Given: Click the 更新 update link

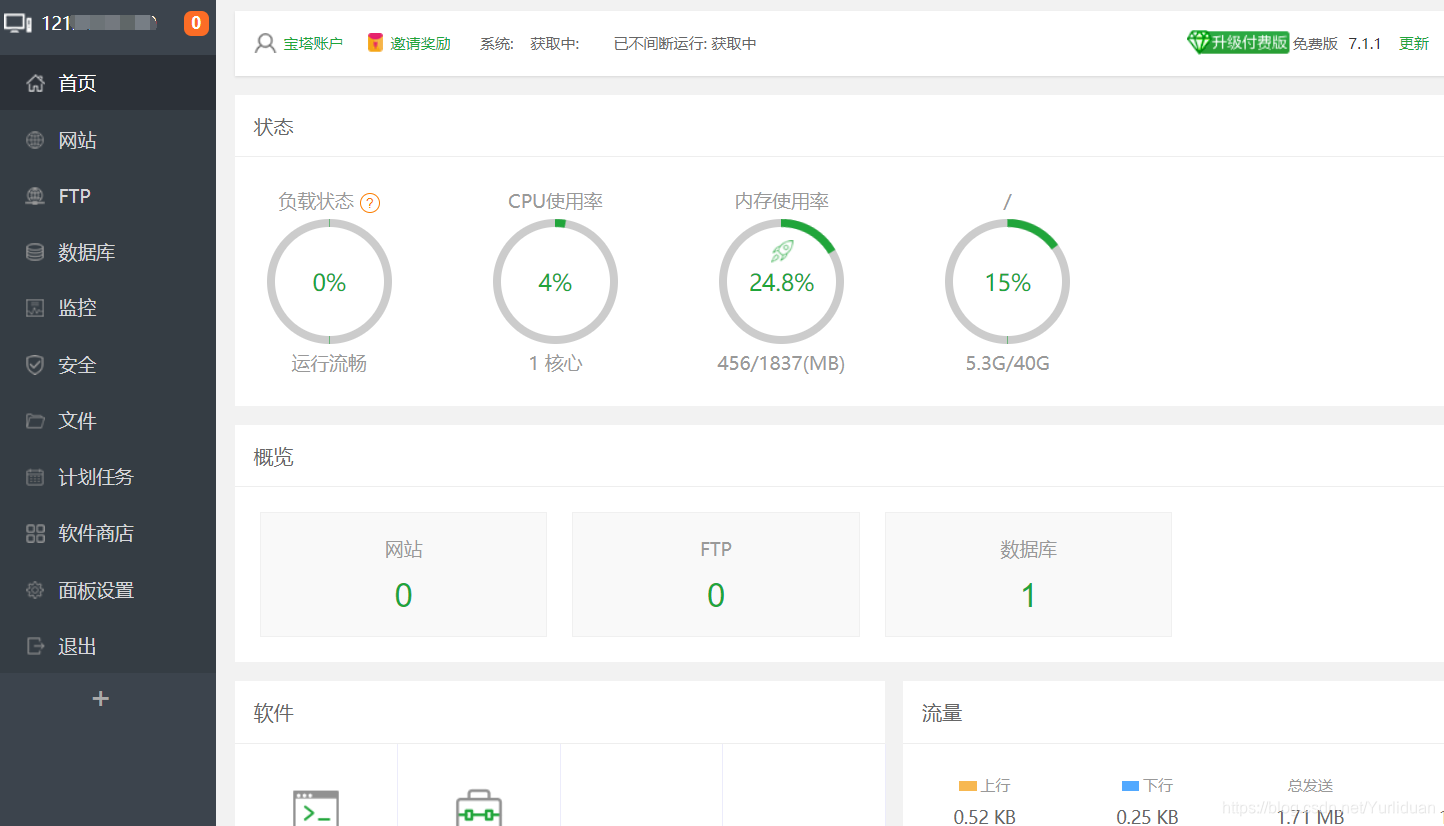Looking at the screenshot, I should point(1414,43).
